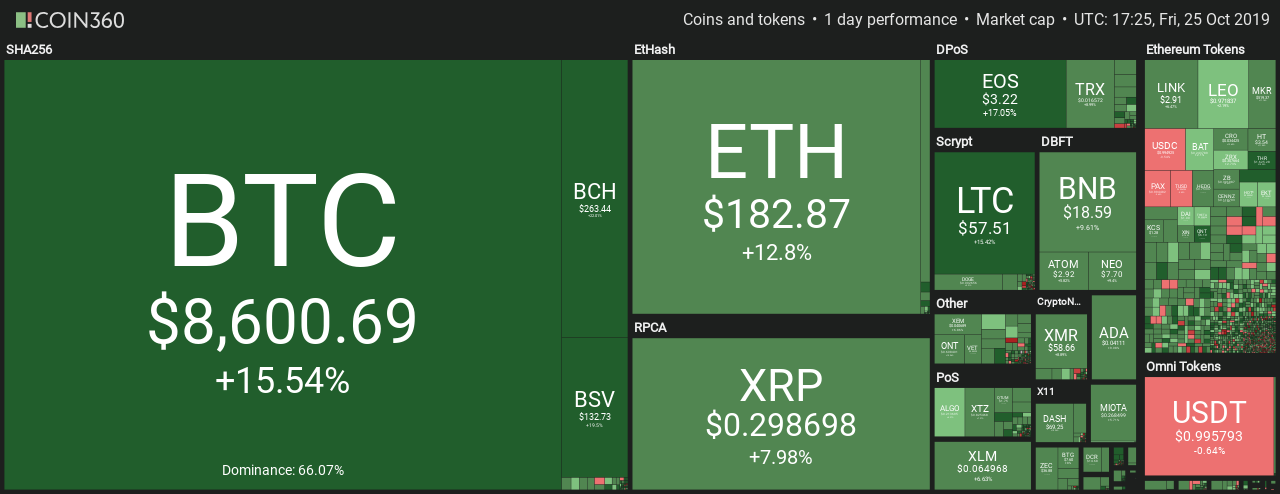Select the LTC tile
Screen dimensions: 1280x494
point(985,213)
